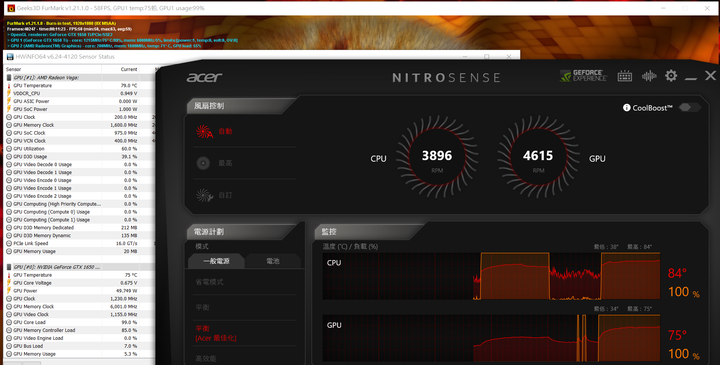Select GPU Memory Clock row showing 6,001.0 MHz
Screen dimensions: 720x365
click(78, 306)
